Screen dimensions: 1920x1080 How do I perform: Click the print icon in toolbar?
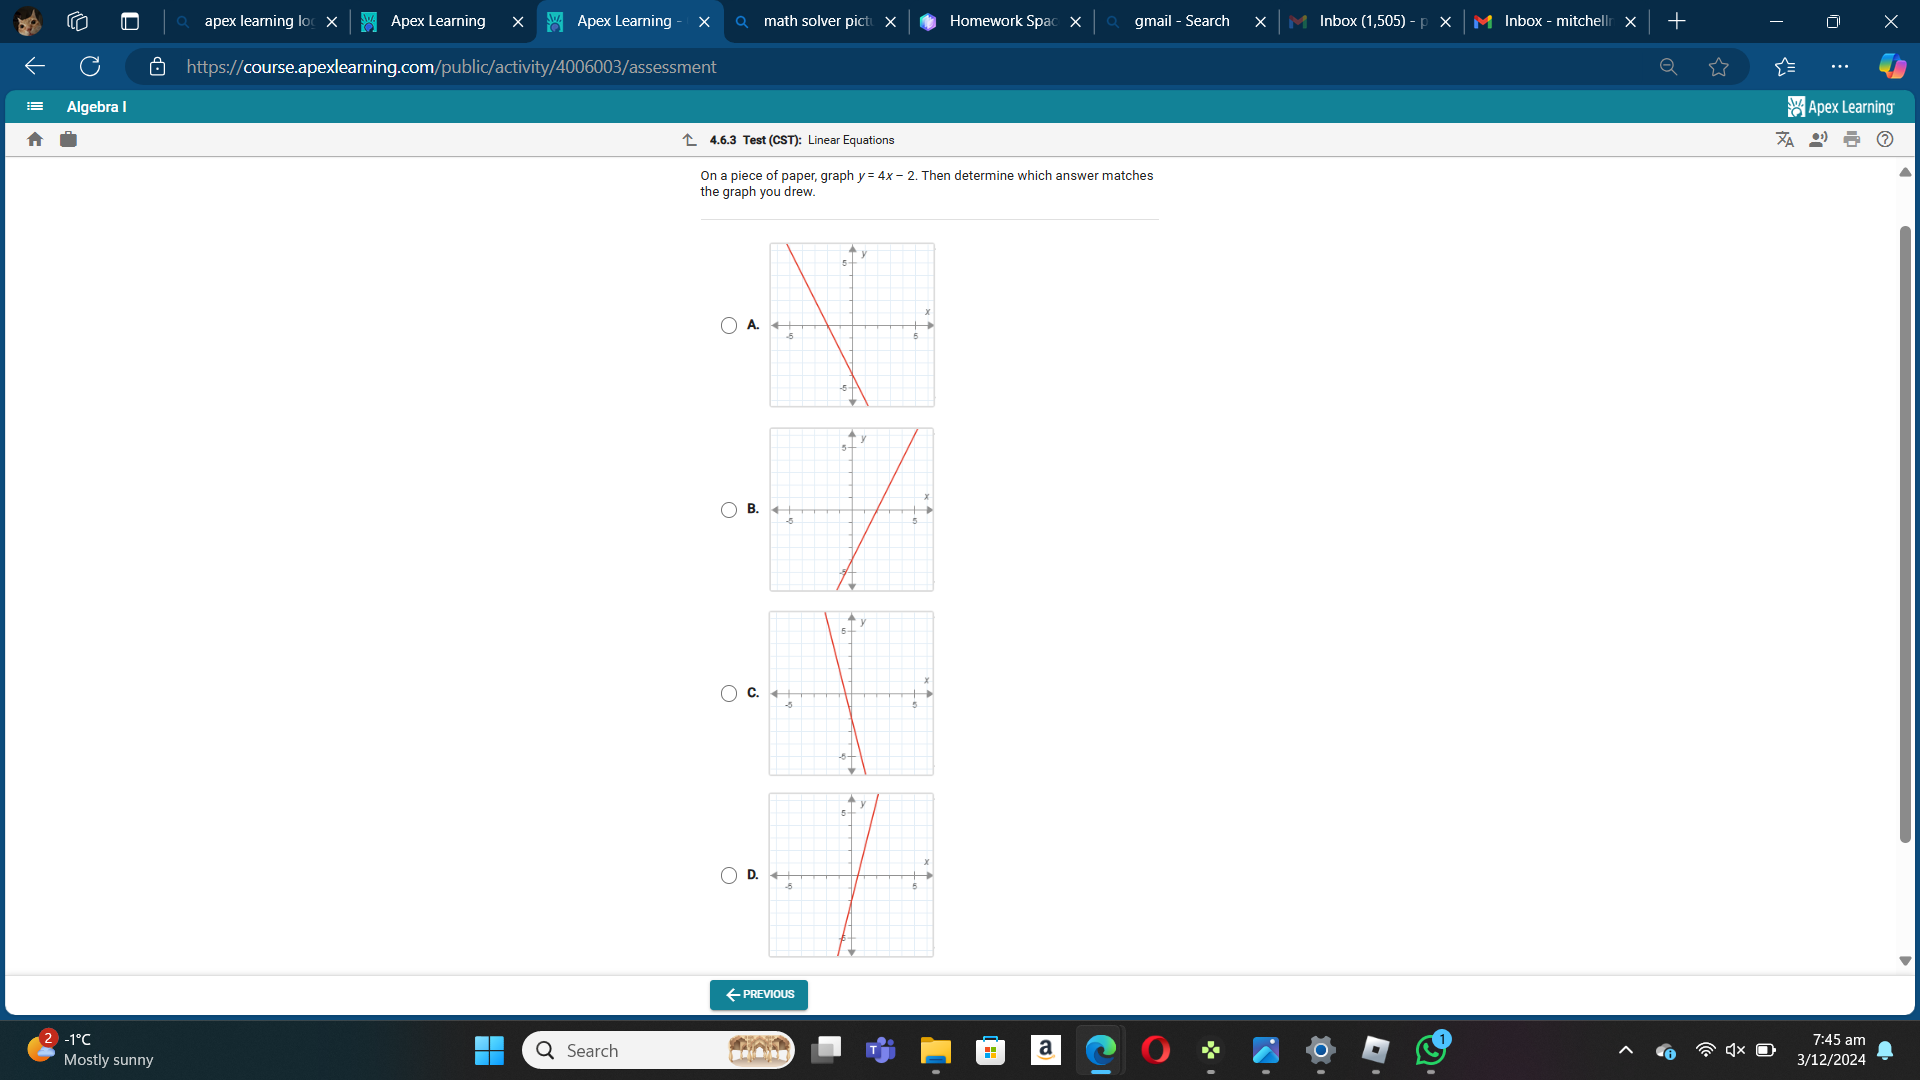coord(1855,140)
